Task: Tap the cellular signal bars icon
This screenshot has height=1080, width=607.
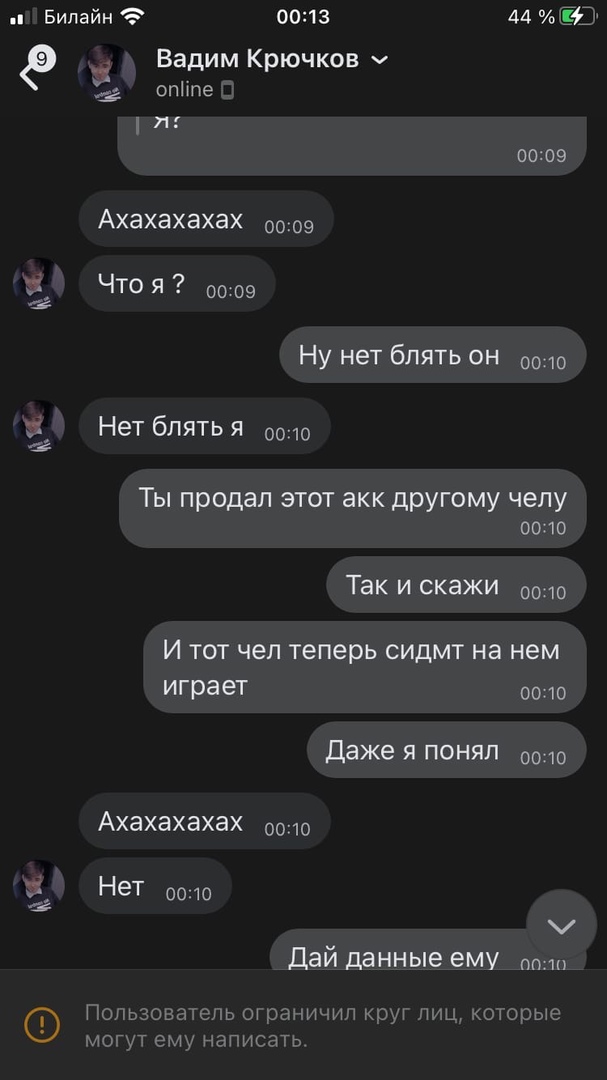Action: pos(24,17)
